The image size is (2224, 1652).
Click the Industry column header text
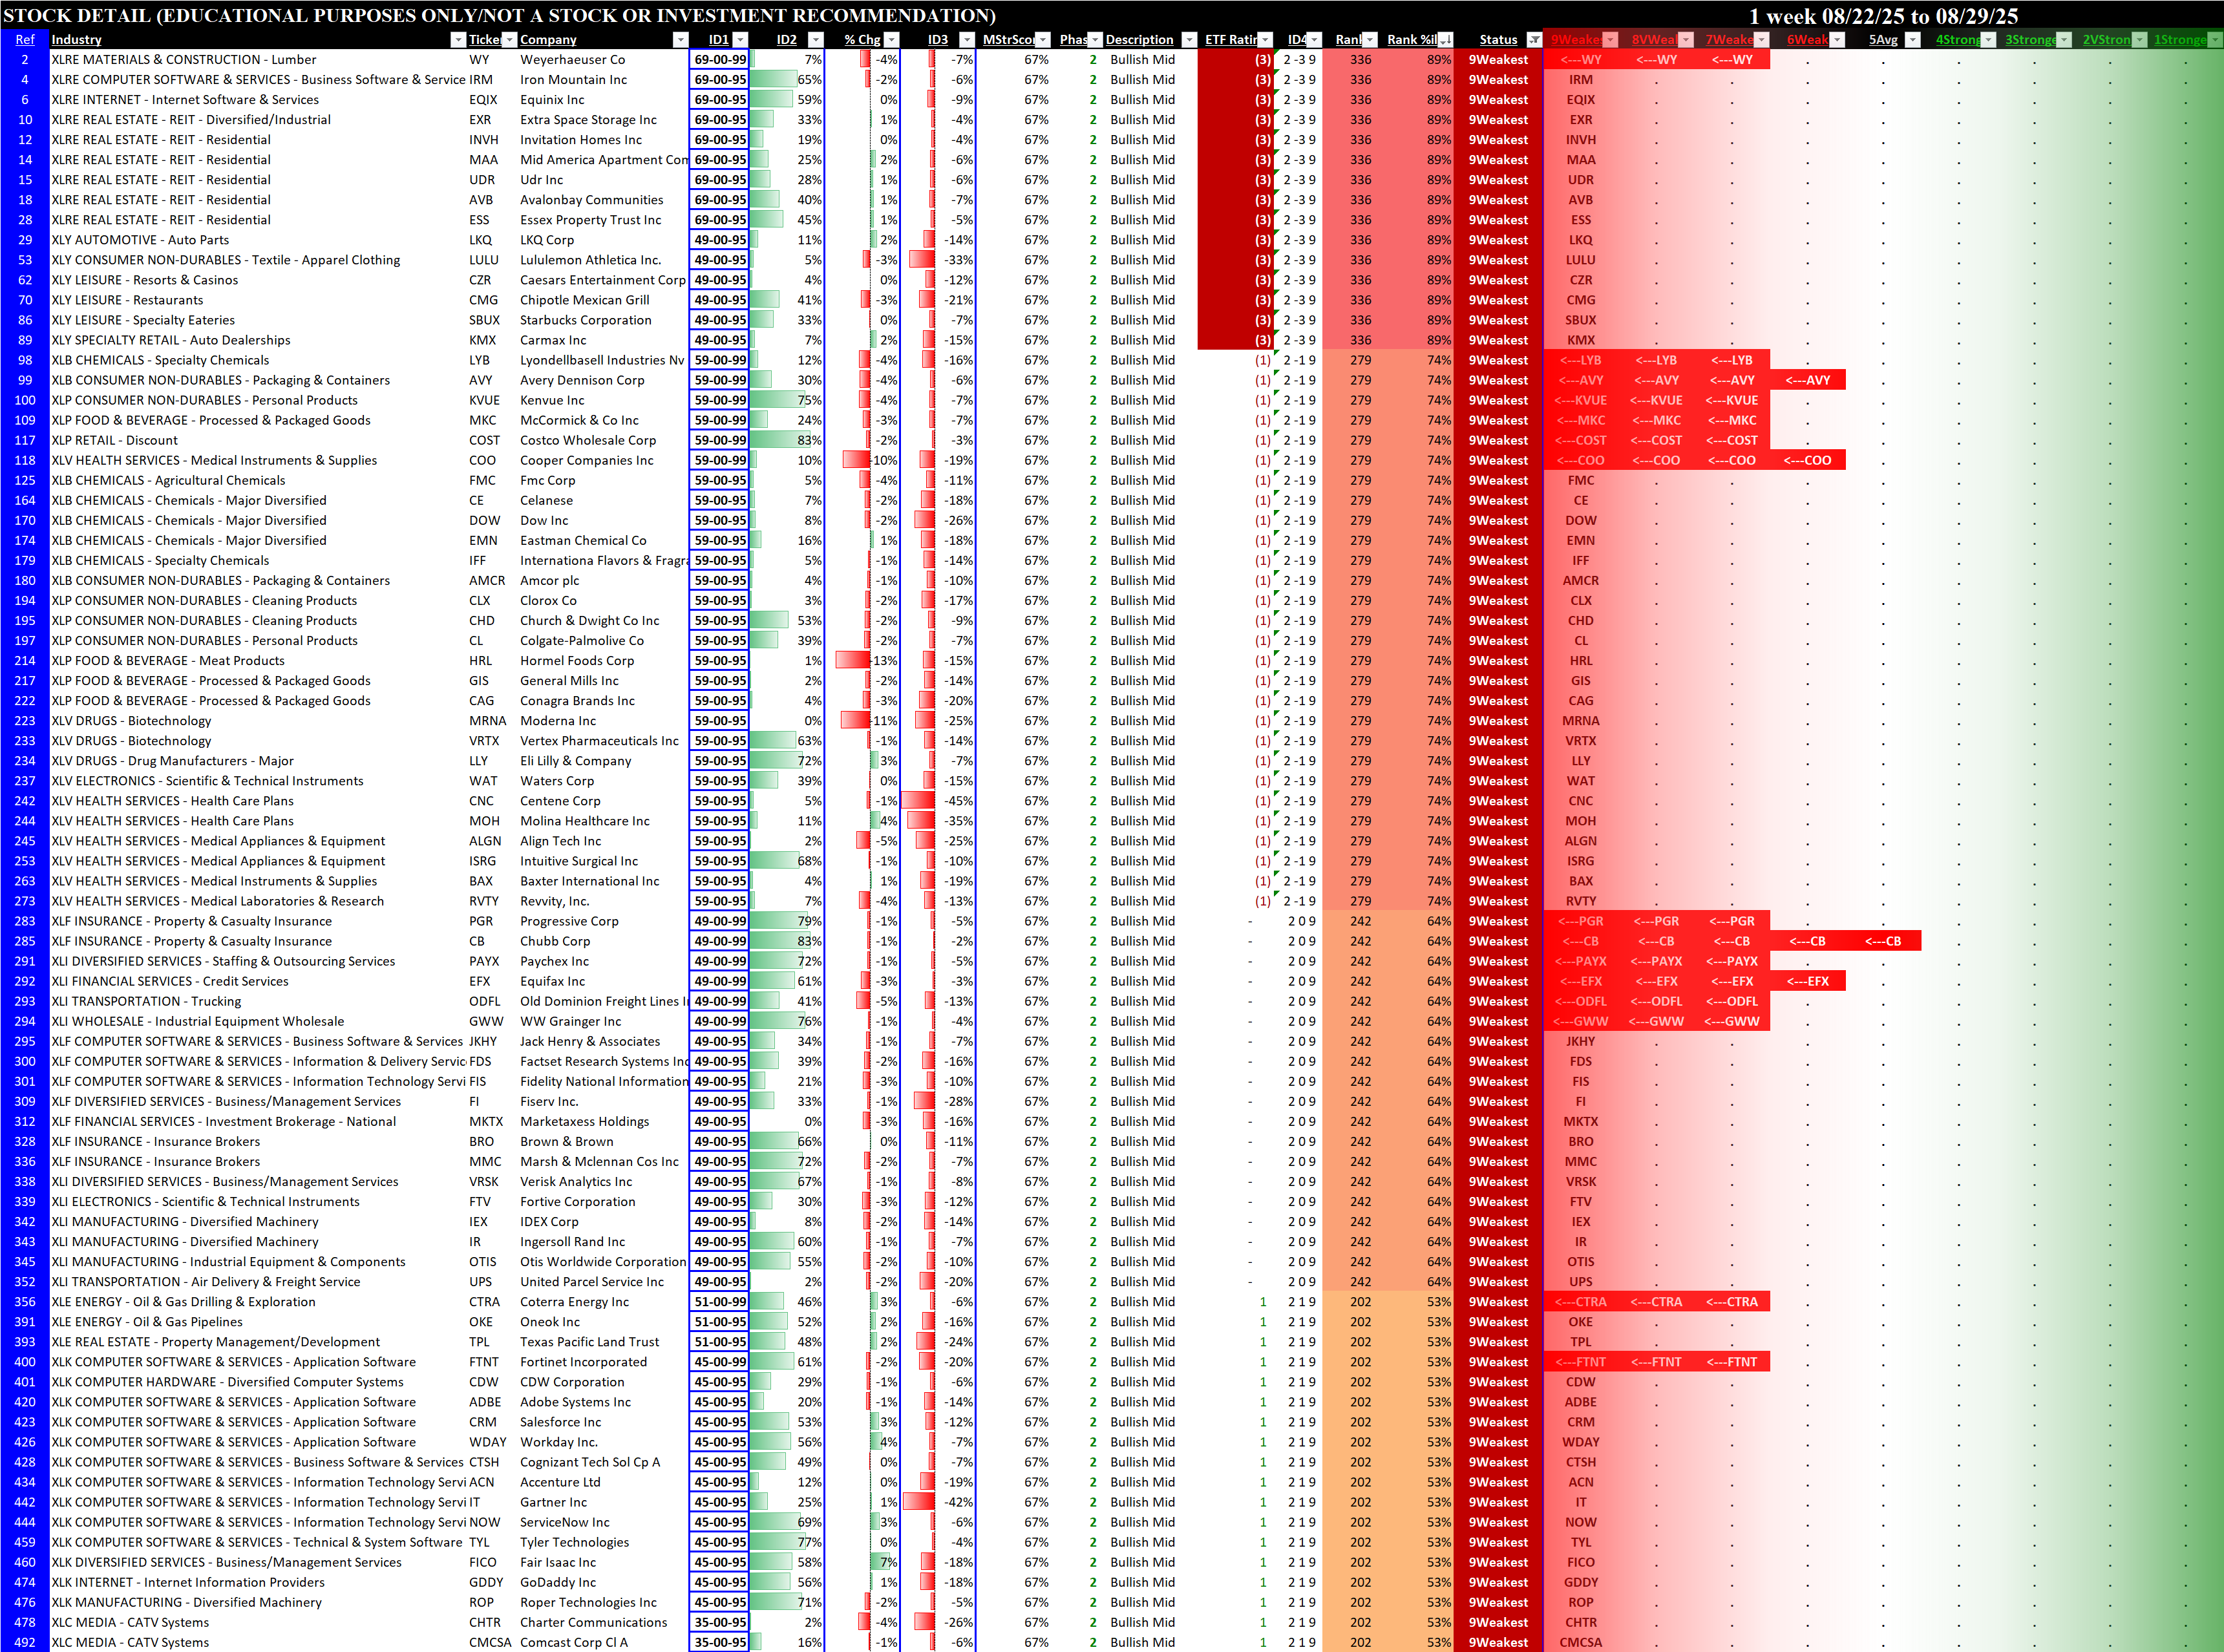[76, 40]
